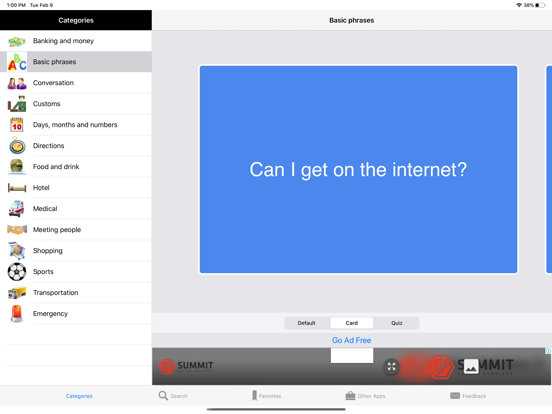552x414 pixels.
Task: Open the Categories tab label
Action: pos(79,396)
